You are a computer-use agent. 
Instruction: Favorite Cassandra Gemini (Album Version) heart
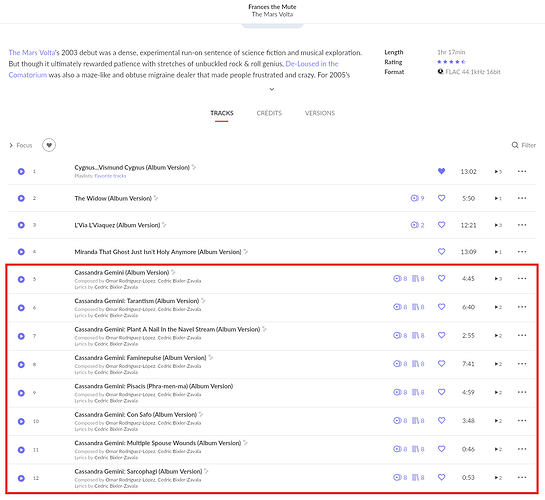tap(441, 278)
